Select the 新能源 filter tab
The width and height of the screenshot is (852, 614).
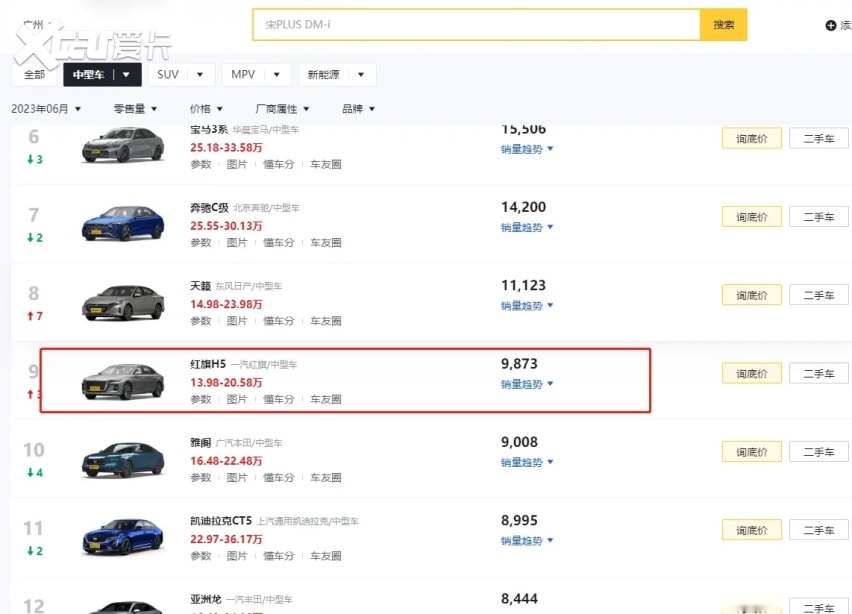pos(336,75)
